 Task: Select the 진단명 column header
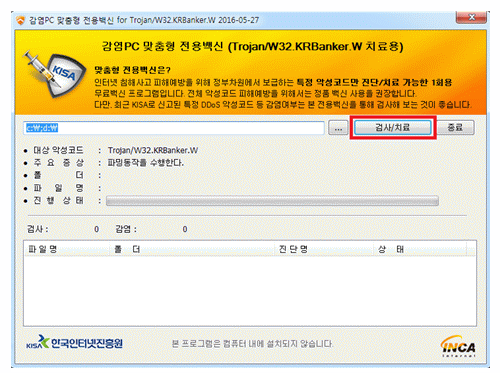324,249
